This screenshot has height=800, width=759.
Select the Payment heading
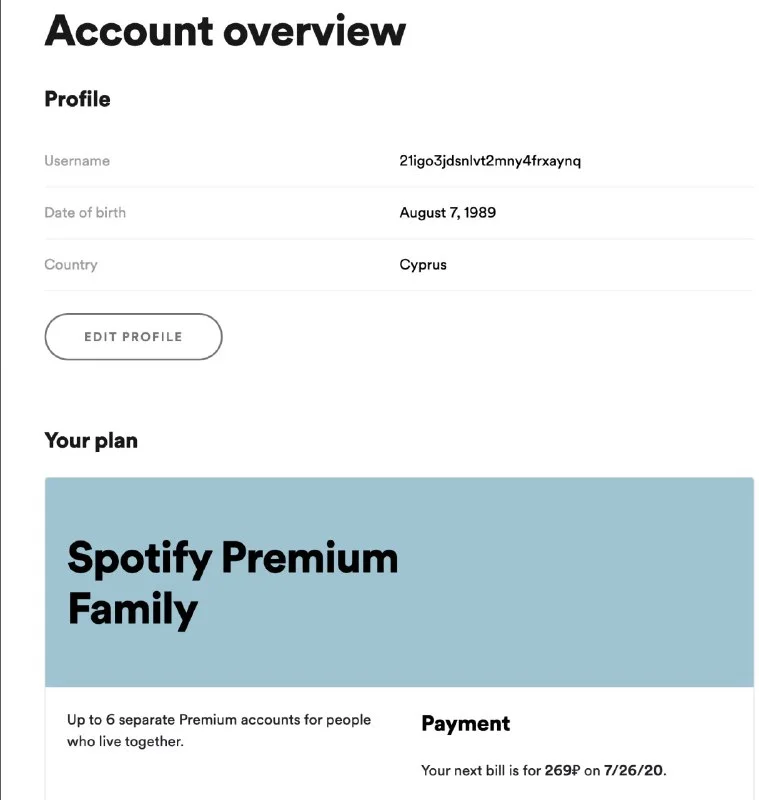pyautogui.click(x=465, y=724)
